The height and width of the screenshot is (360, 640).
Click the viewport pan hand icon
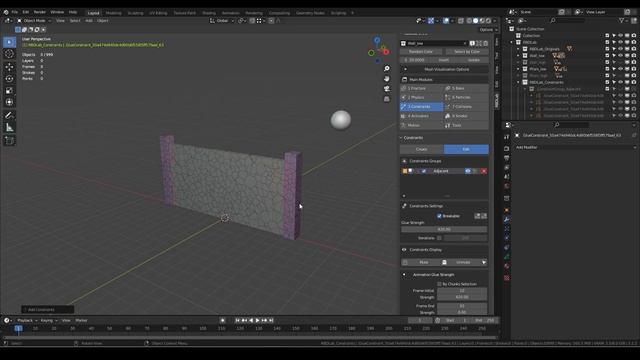coord(387,78)
